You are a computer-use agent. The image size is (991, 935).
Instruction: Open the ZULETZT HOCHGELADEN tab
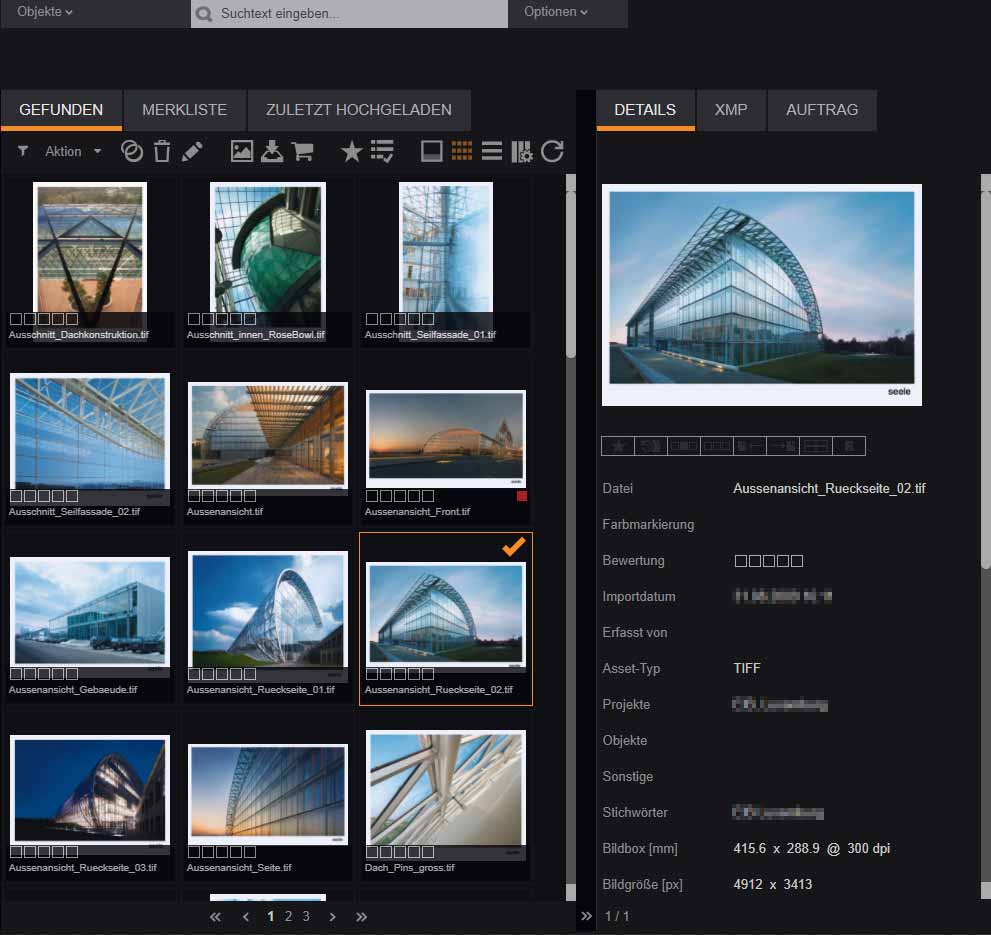point(359,110)
